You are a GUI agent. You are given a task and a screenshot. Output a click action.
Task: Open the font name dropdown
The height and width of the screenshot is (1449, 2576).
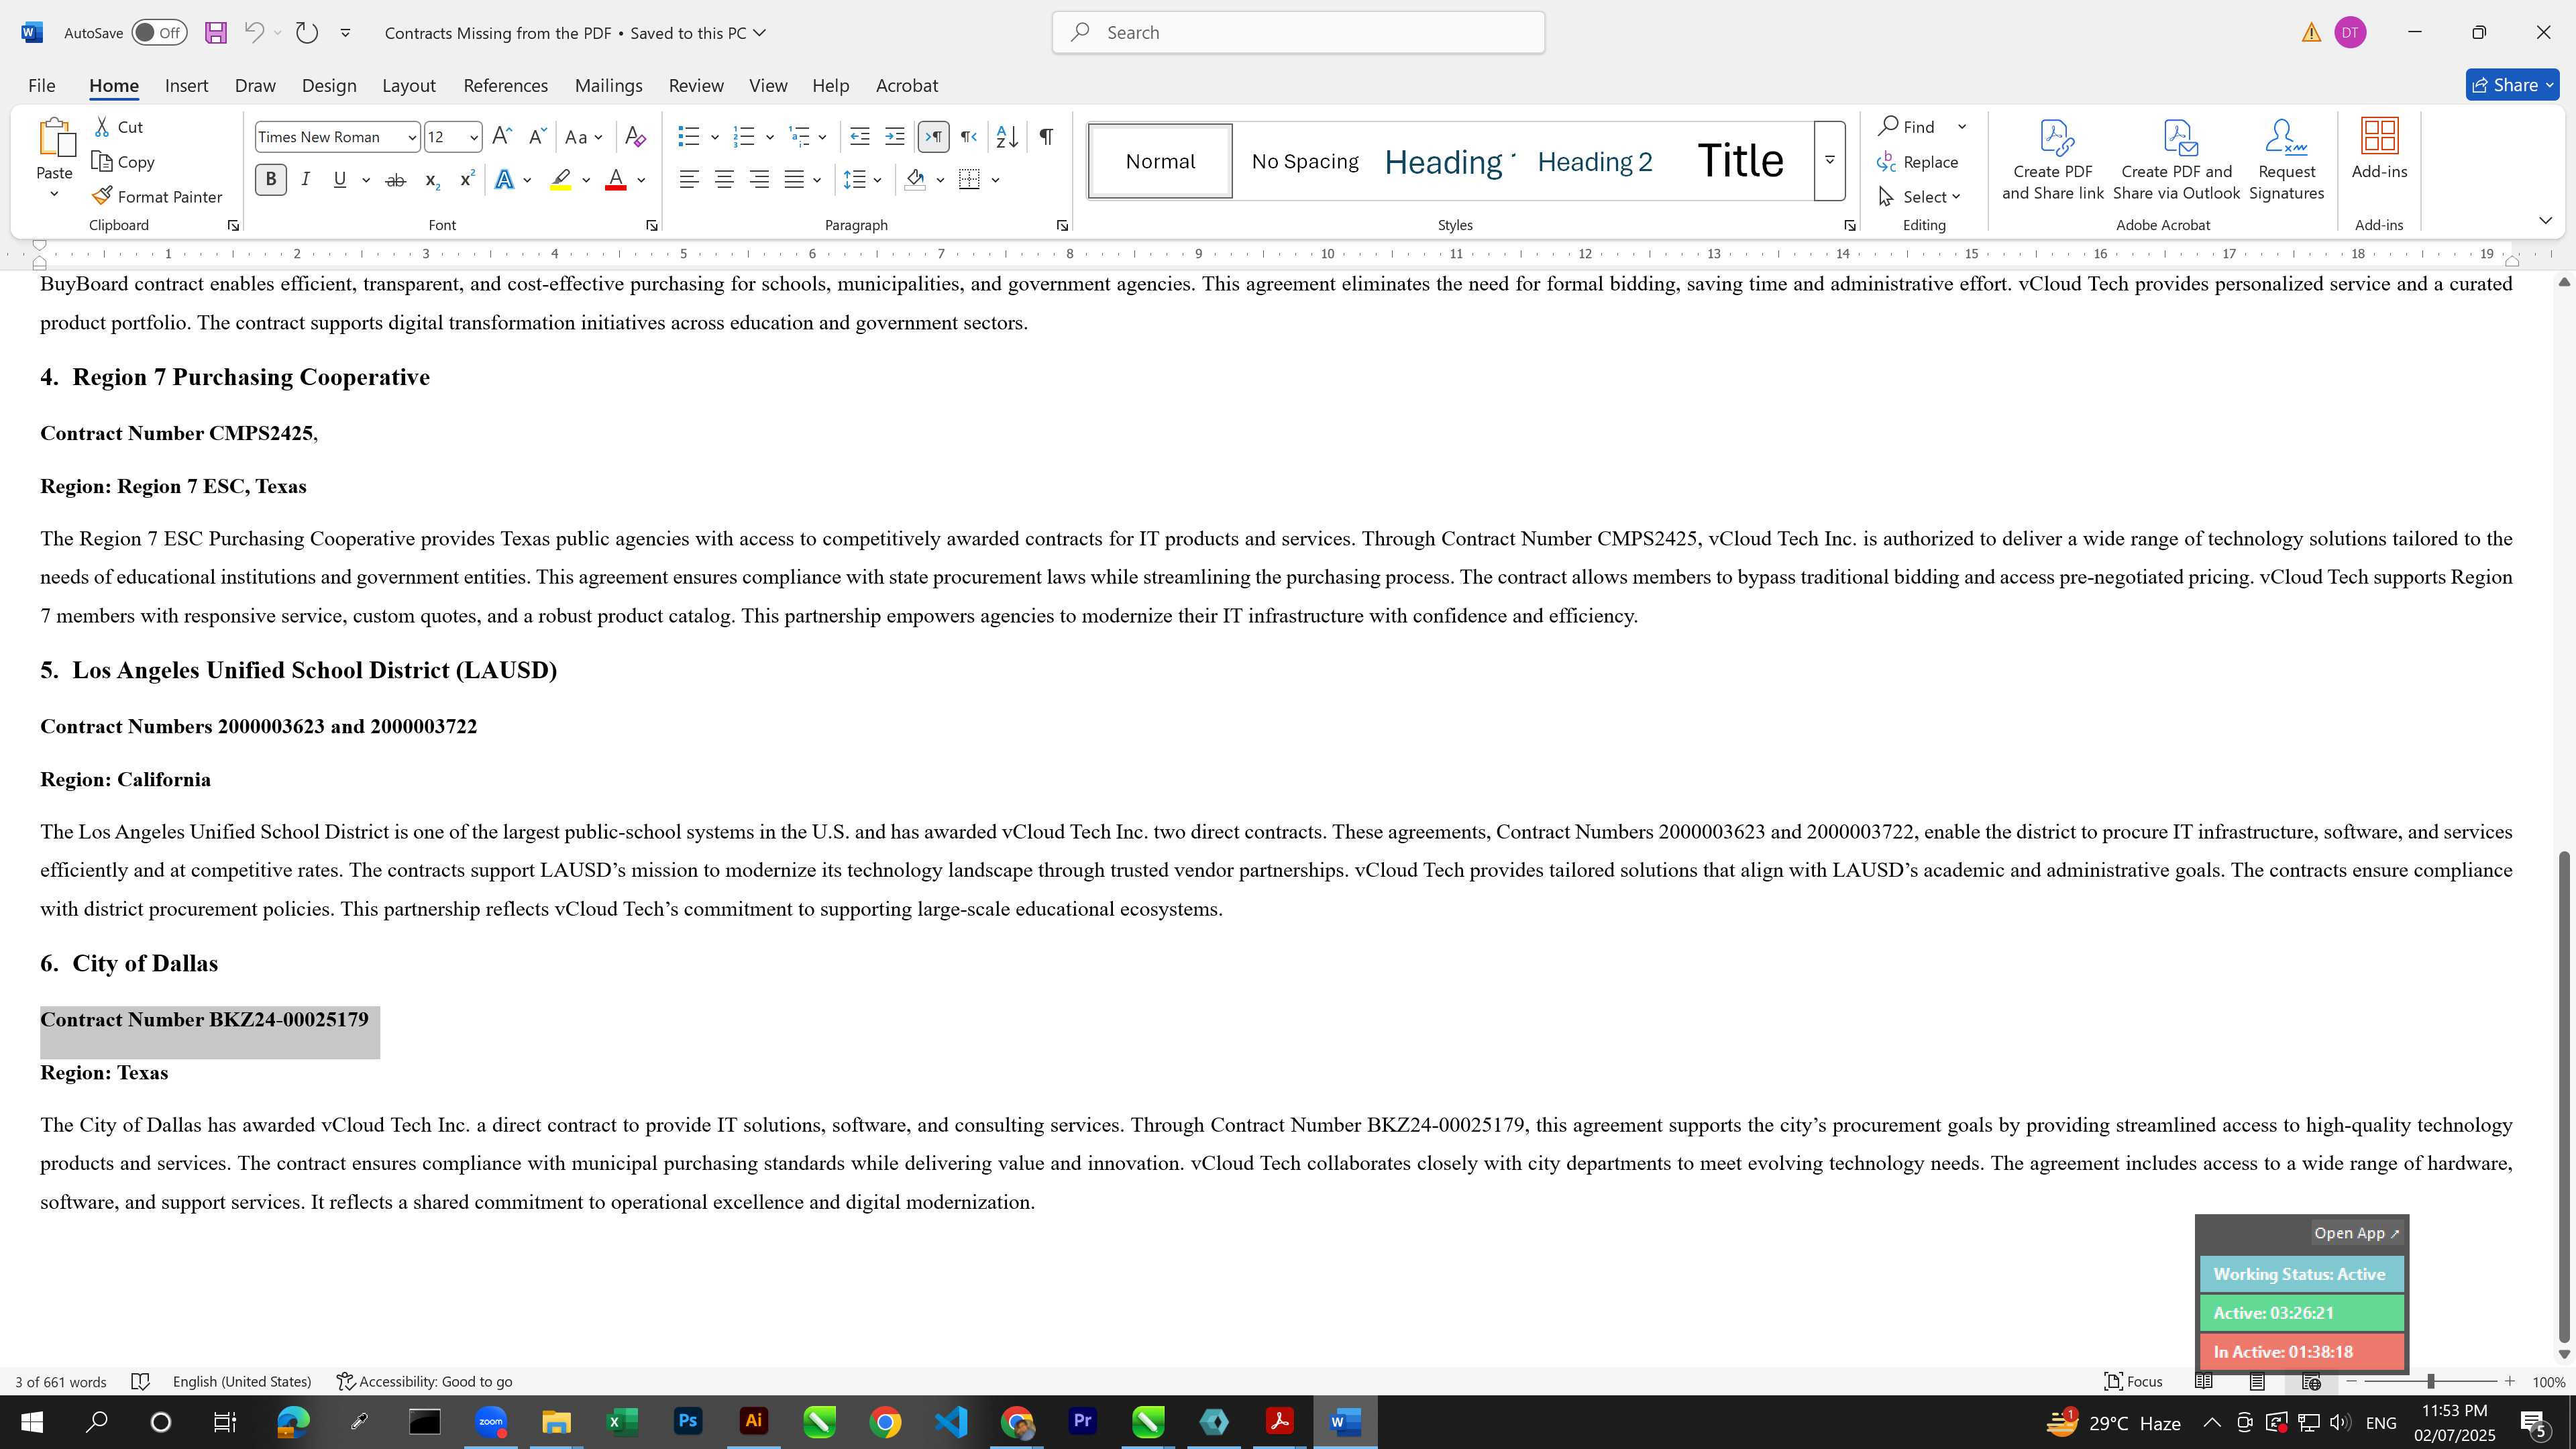(x=413, y=137)
